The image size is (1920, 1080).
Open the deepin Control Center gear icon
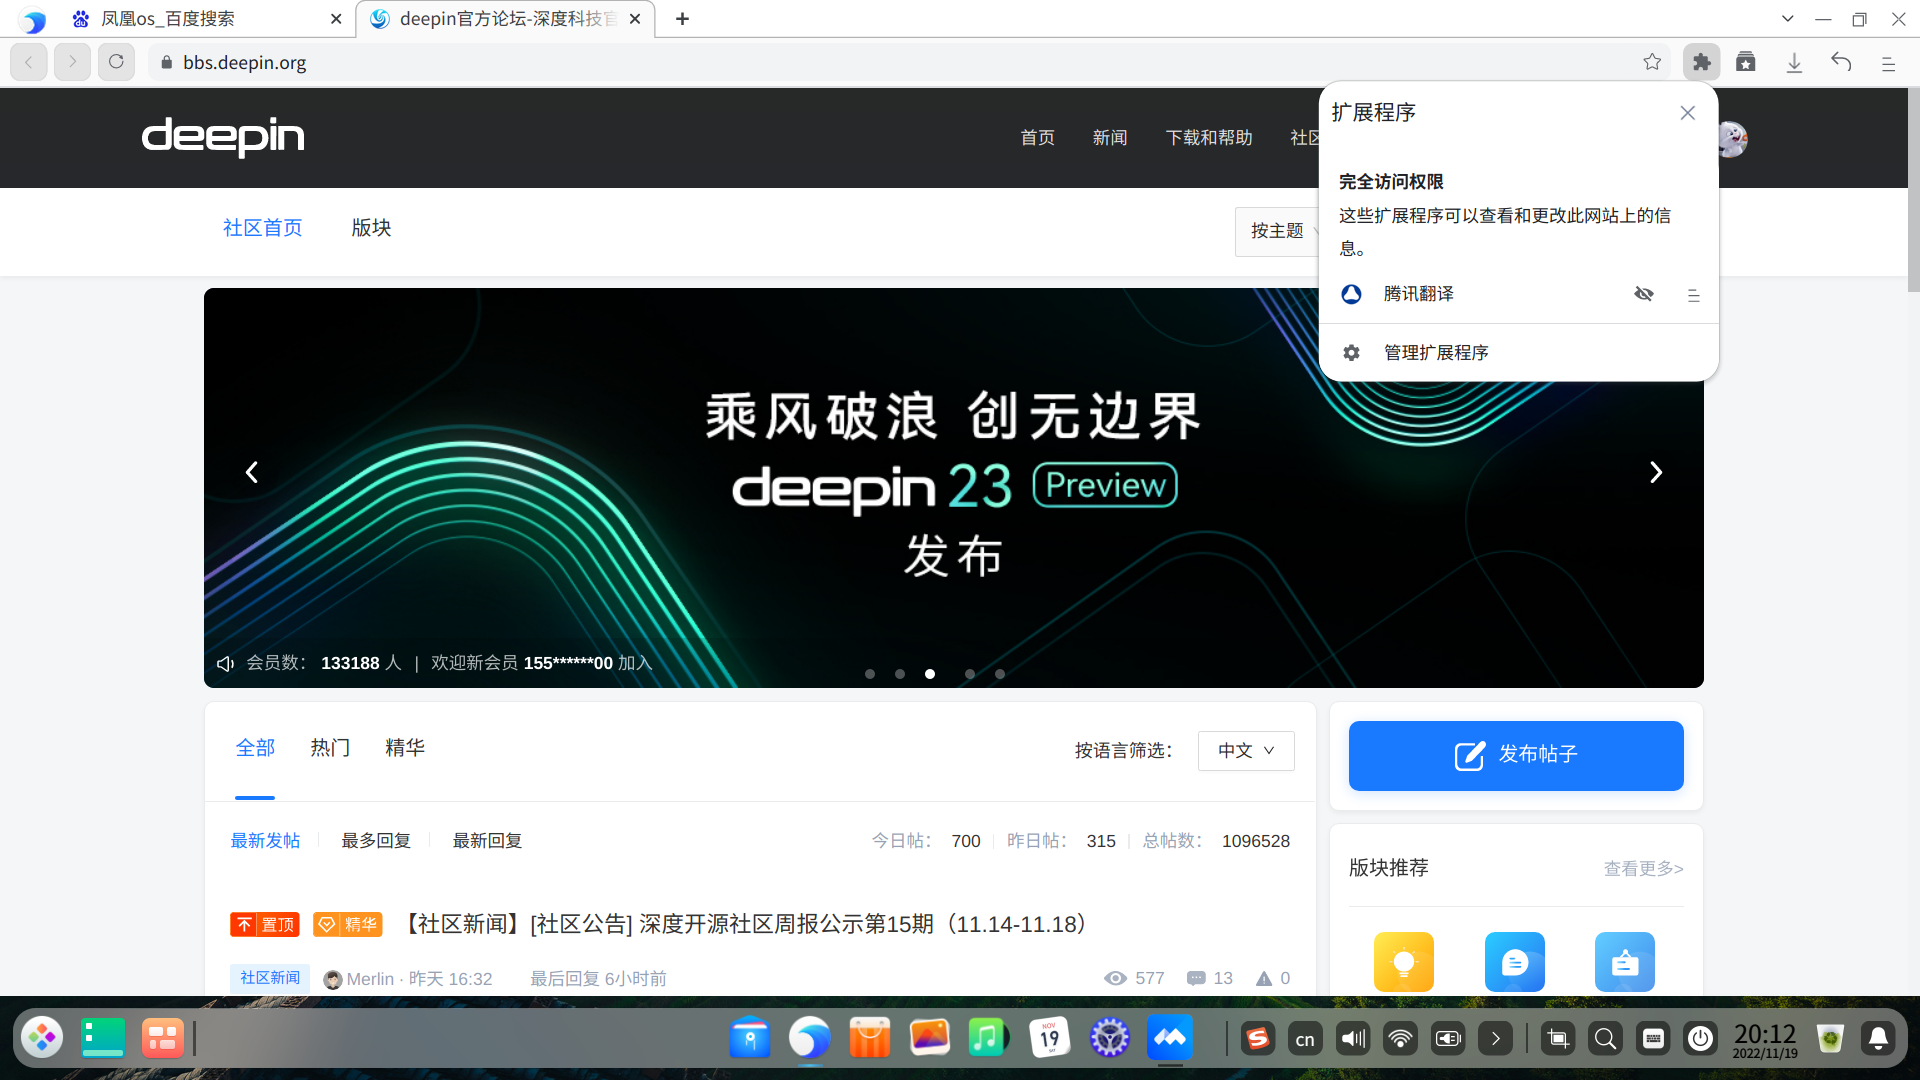(1110, 1038)
